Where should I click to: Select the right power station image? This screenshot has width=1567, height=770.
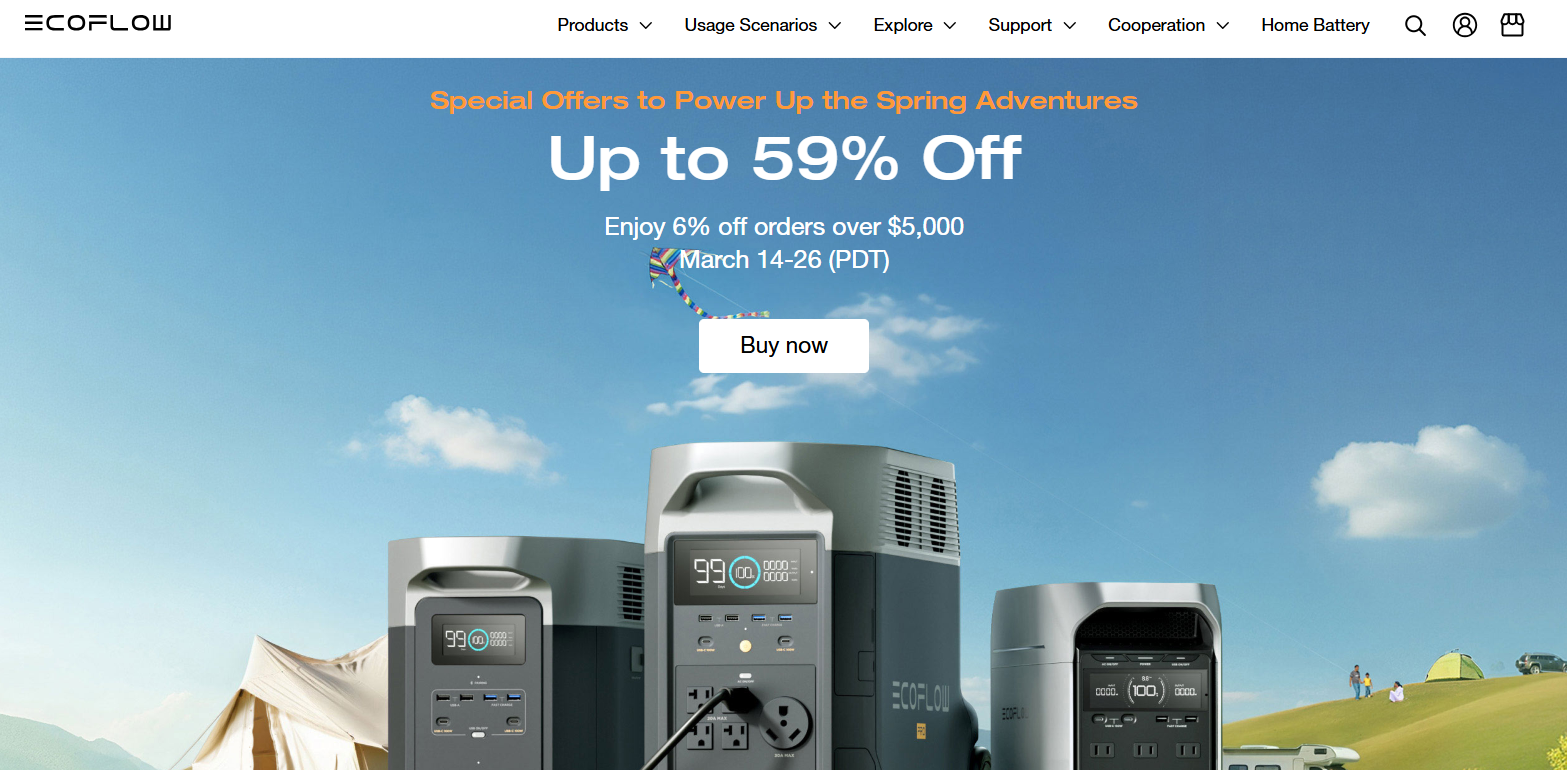(1106, 676)
